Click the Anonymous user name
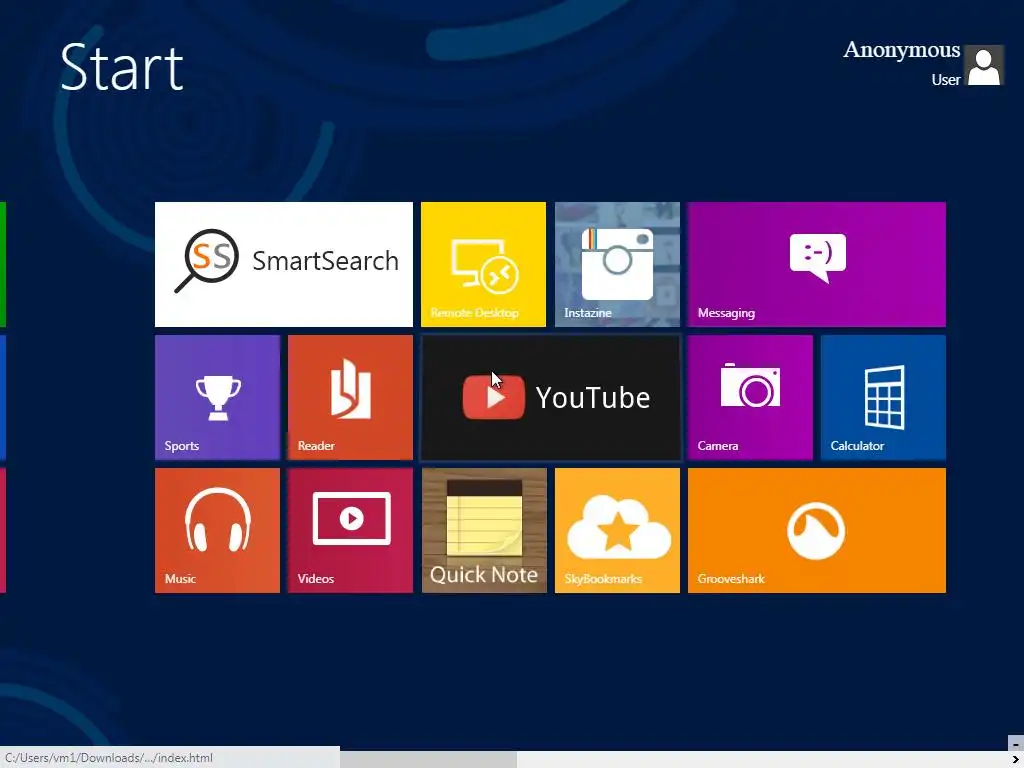Image resolution: width=1024 pixels, height=768 pixels. tap(901, 50)
